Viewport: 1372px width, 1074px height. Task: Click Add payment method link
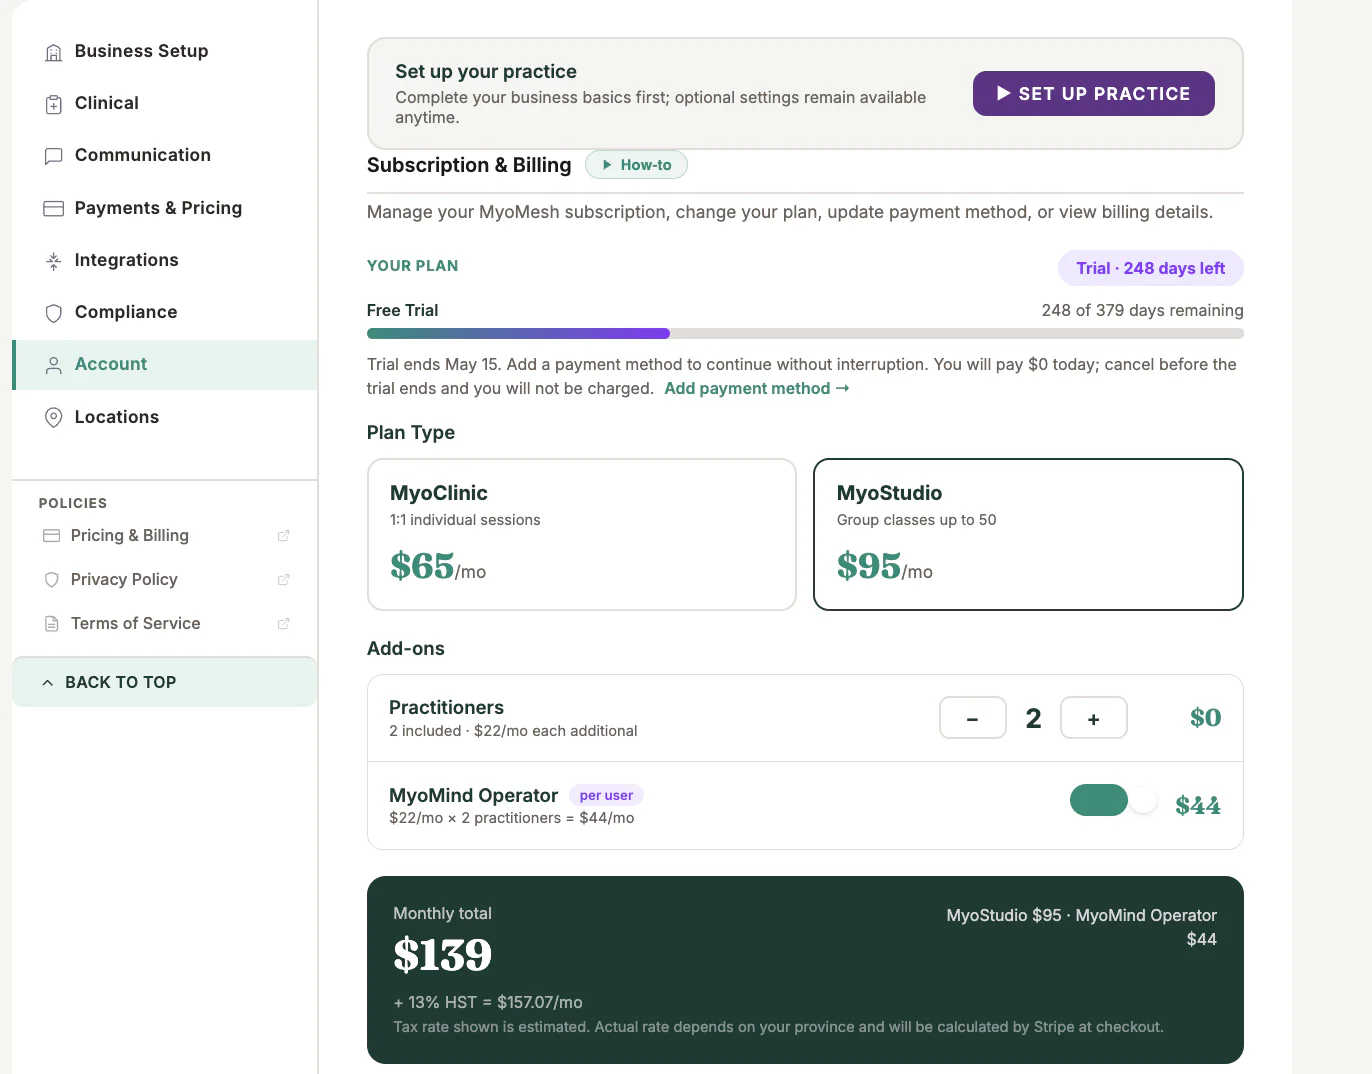(x=757, y=388)
